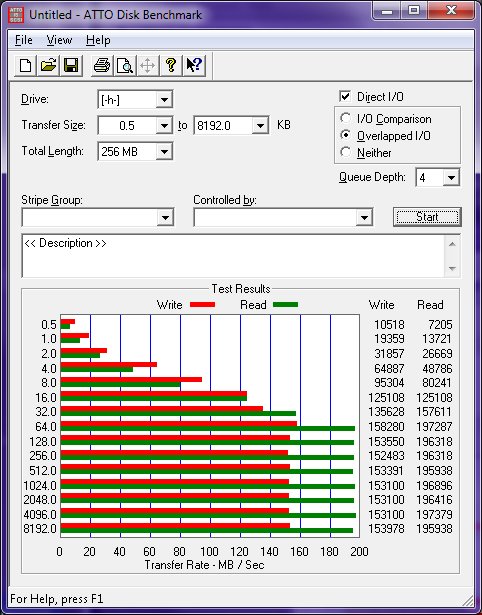This screenshot has width=482, height=615.
Task: Toggle the Direct I/O checkbox
Action: pyautogui.click(x=345, y=96)
